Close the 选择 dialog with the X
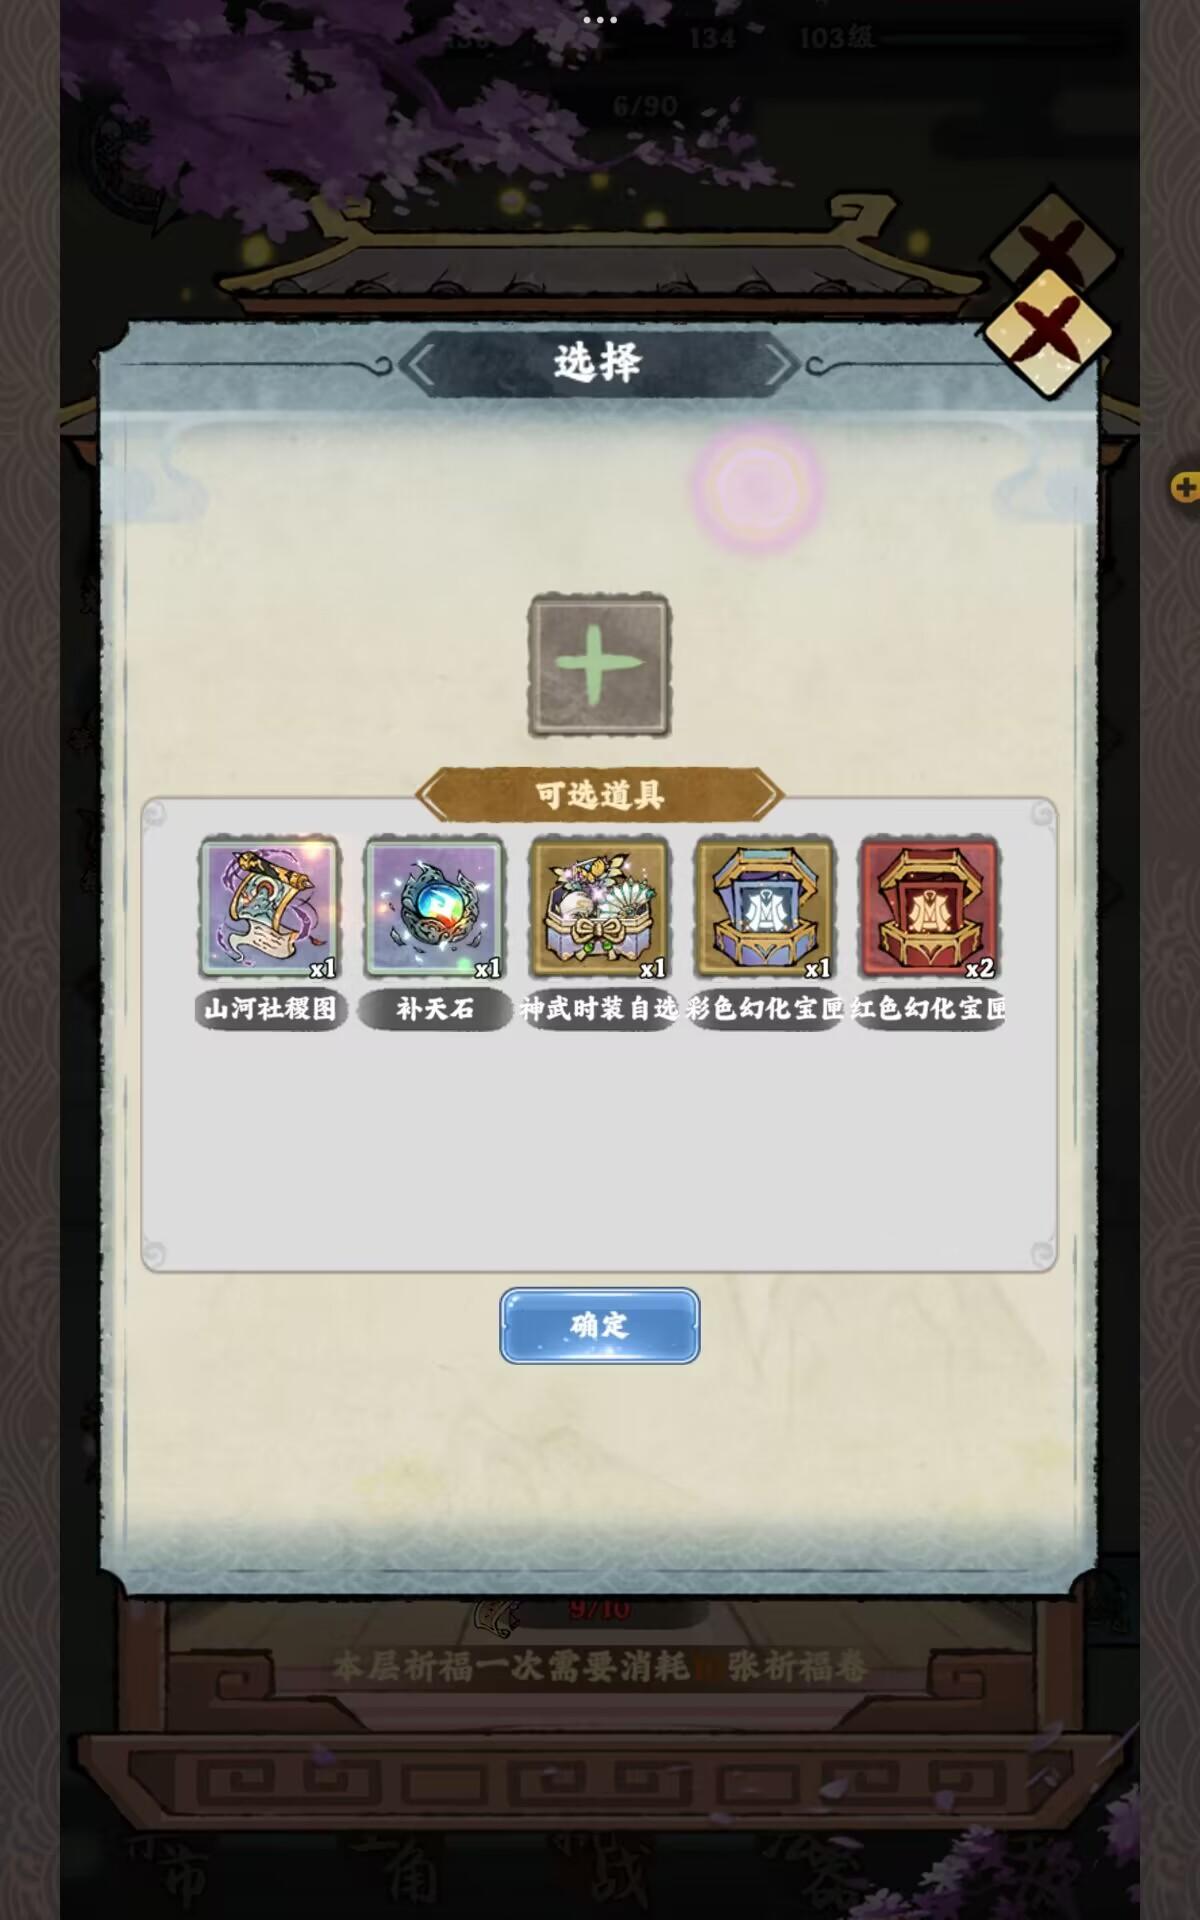 (x=1047, y=332)
